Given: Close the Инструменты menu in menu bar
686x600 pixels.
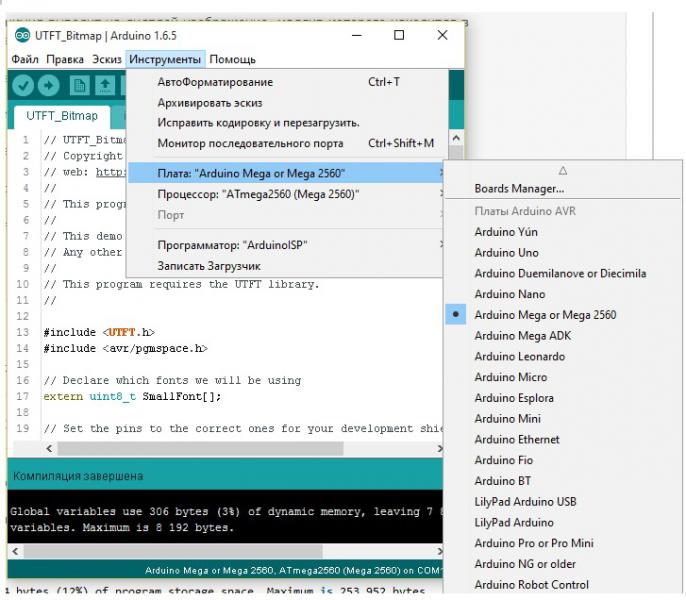Looking at the screenshot, I should pos(165,60).
